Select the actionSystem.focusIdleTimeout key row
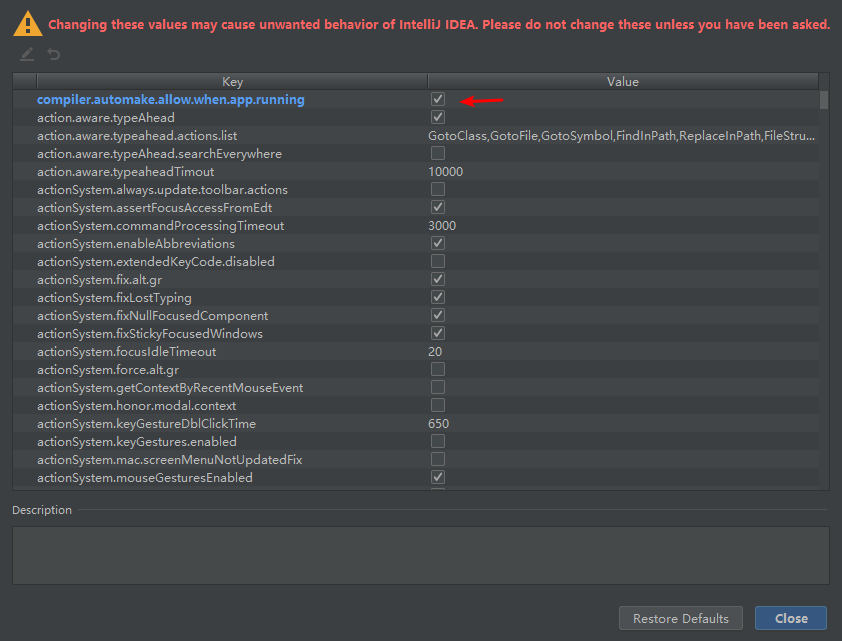The image size is (842, 641). [x=127, y=352]
